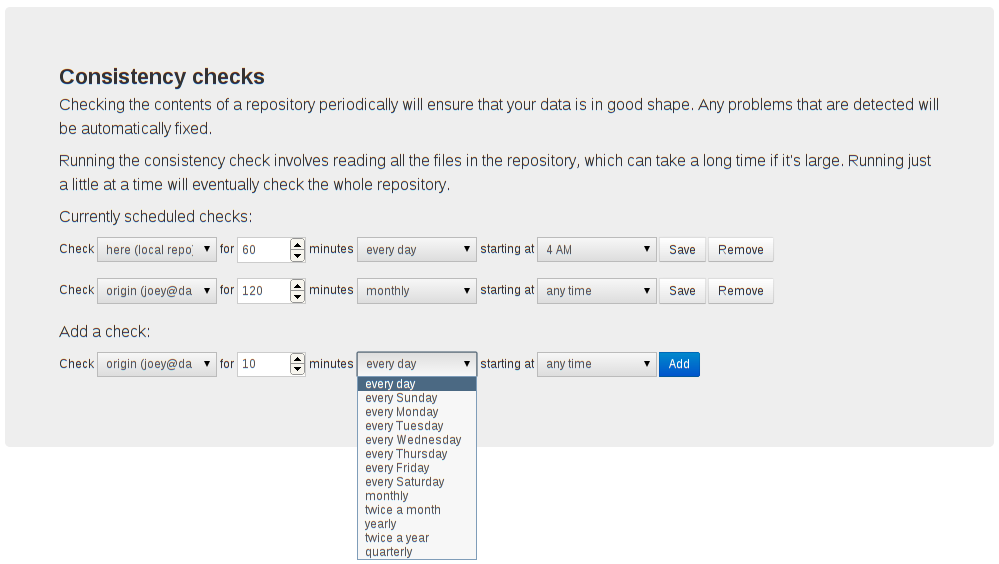Screen dimensions: 999x564
Task: Remove the origin monthly check
Action: 740,291
